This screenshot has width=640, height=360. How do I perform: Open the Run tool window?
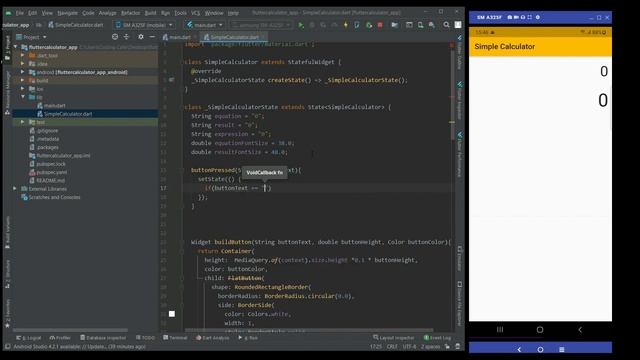point(248,338)
